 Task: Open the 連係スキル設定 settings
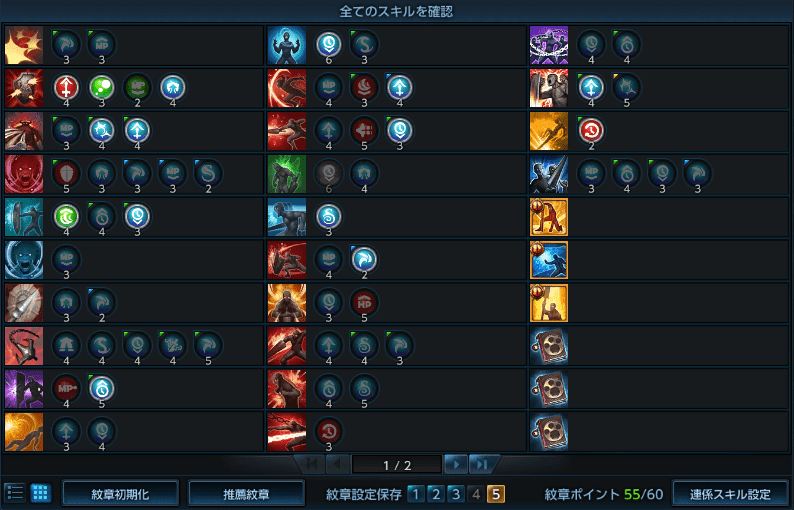click(730, 494)
